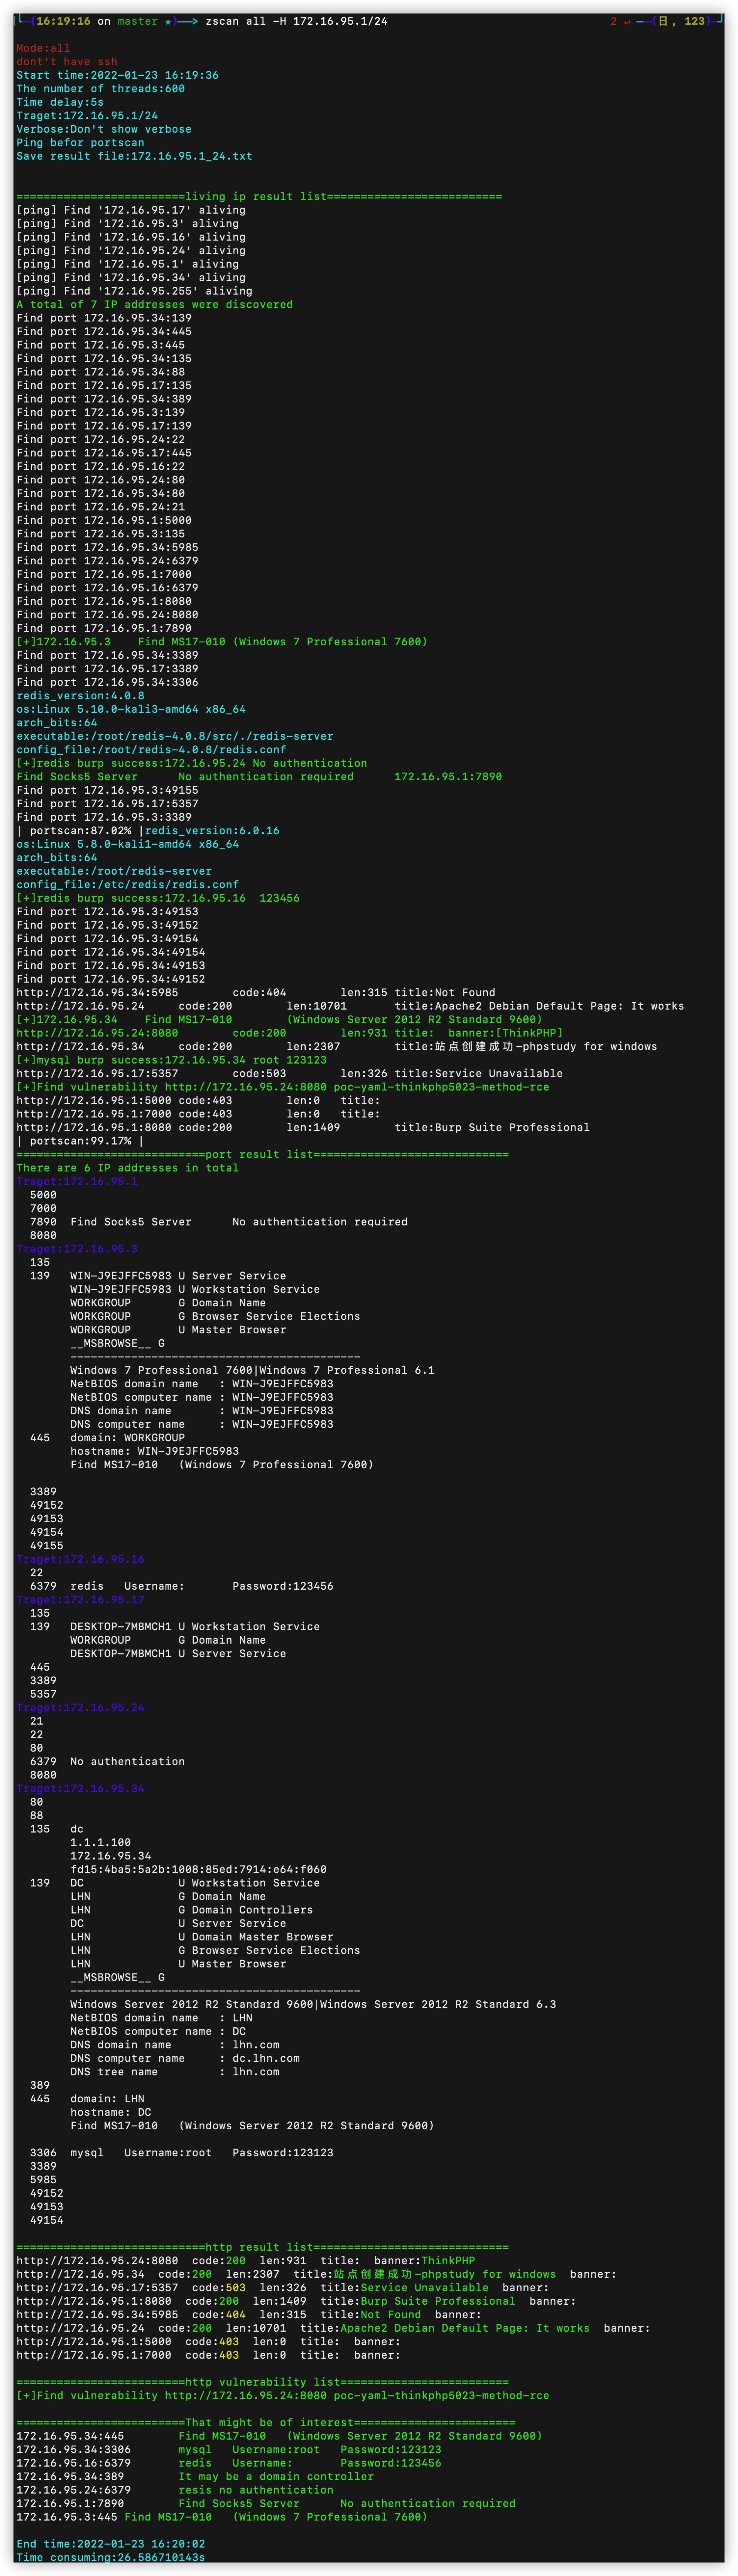Viewport: 738px width, 2576px height.
Task: Click the Save result file 172.16.95.1_24.txt line
Action: point(134,156)
